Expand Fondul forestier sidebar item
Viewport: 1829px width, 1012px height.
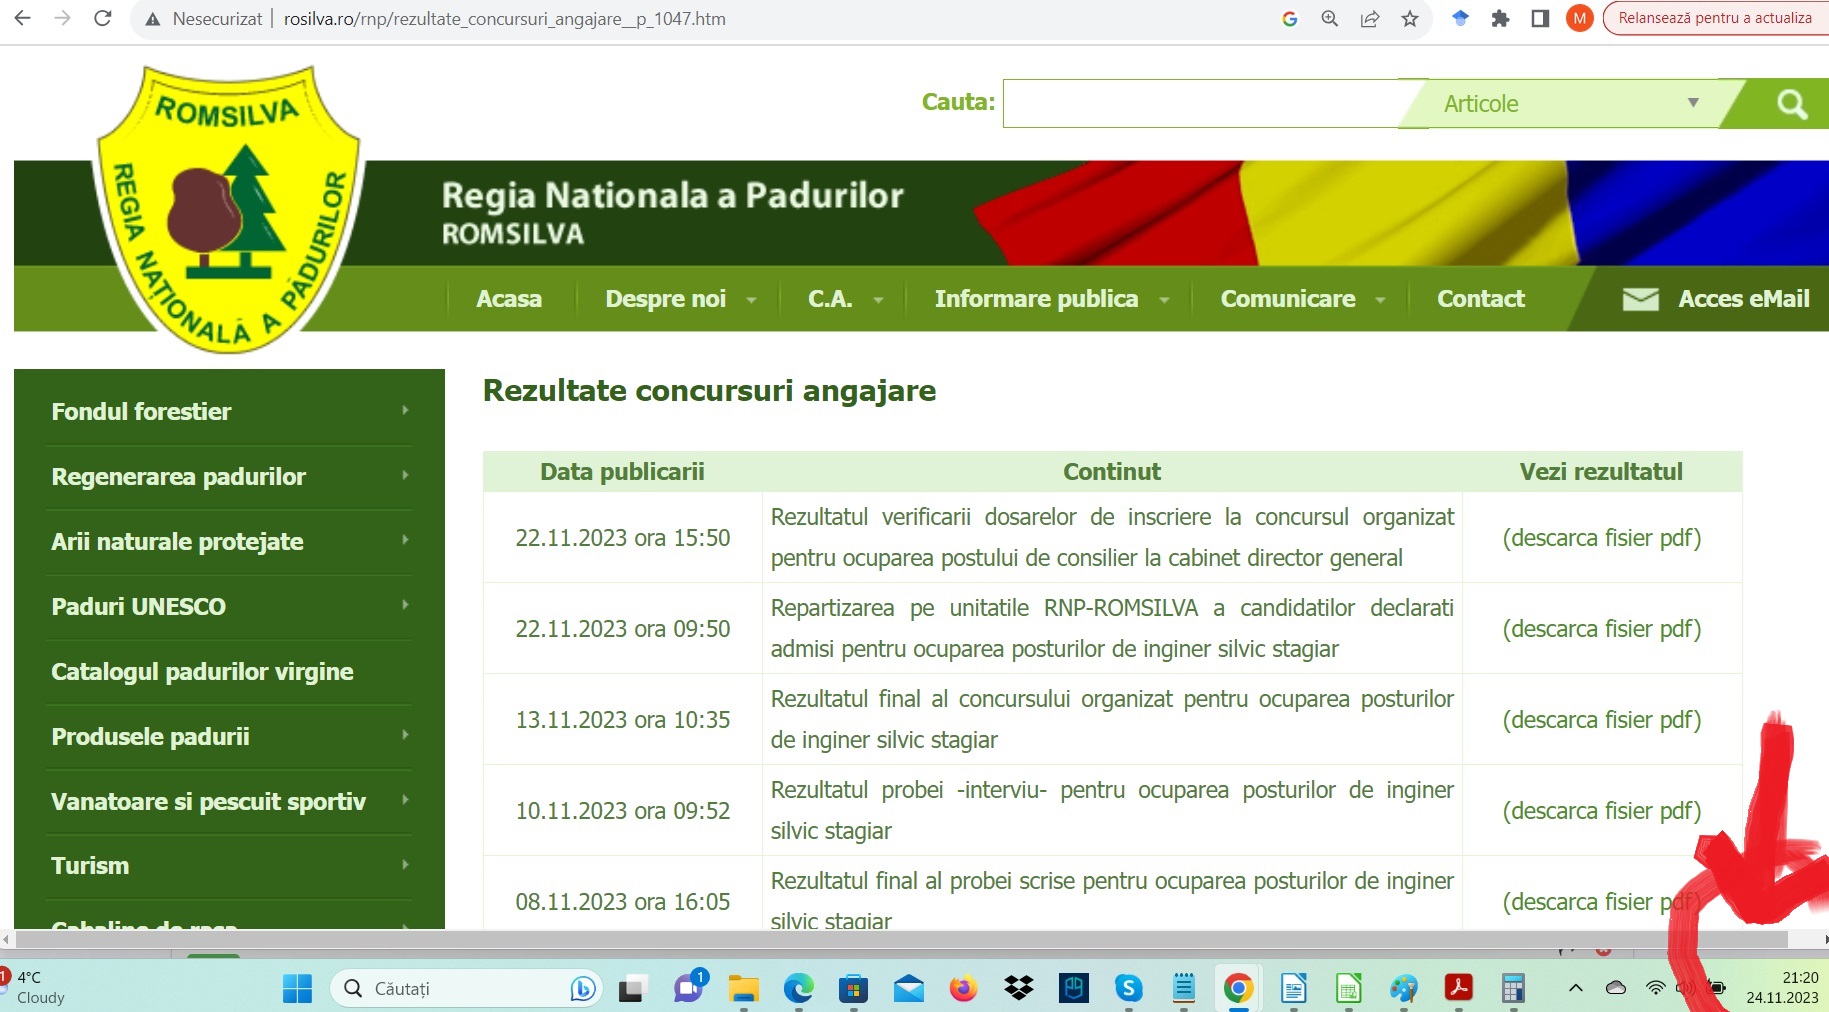[229, 412]
